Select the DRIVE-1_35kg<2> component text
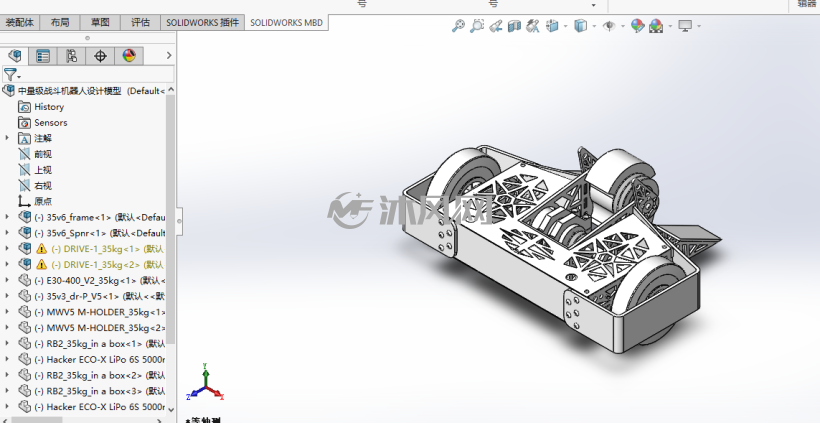This screenshot has height=423, width=820. click(x=107, y=265)
